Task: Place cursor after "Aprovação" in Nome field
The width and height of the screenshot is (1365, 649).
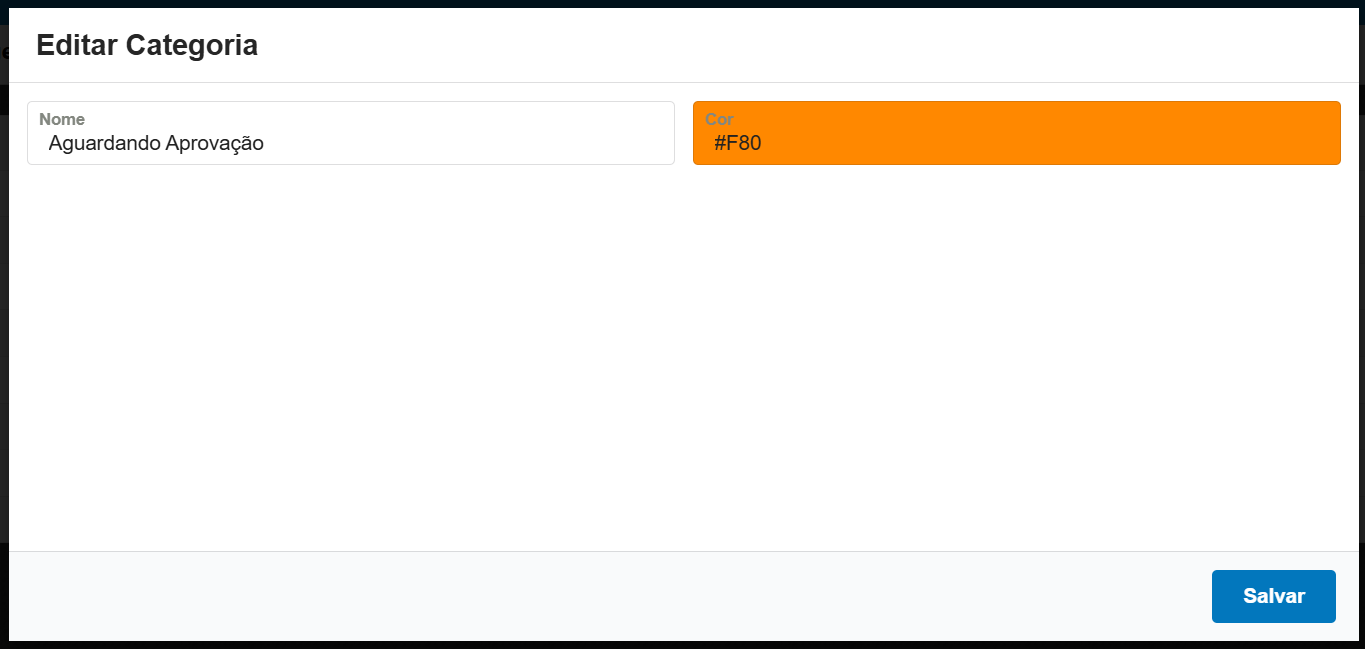Action: pyautogui.click(x=265, y=143)
